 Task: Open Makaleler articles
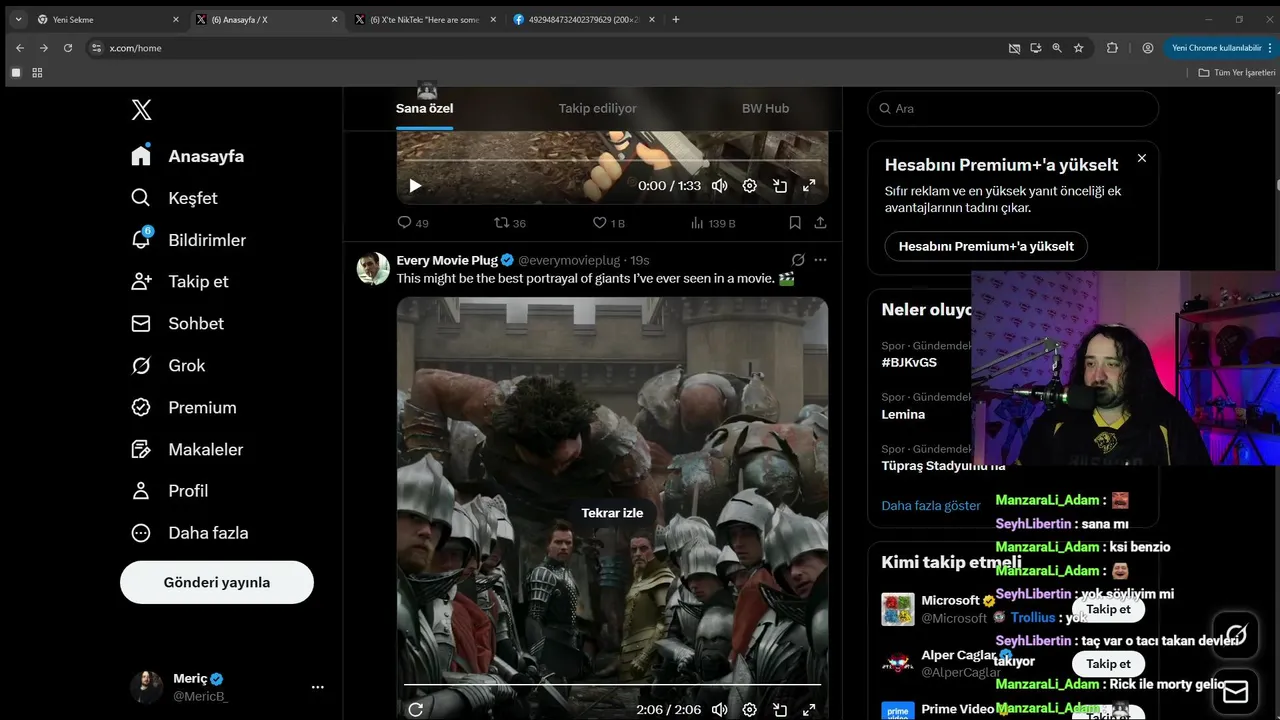[x=187, y=449]
